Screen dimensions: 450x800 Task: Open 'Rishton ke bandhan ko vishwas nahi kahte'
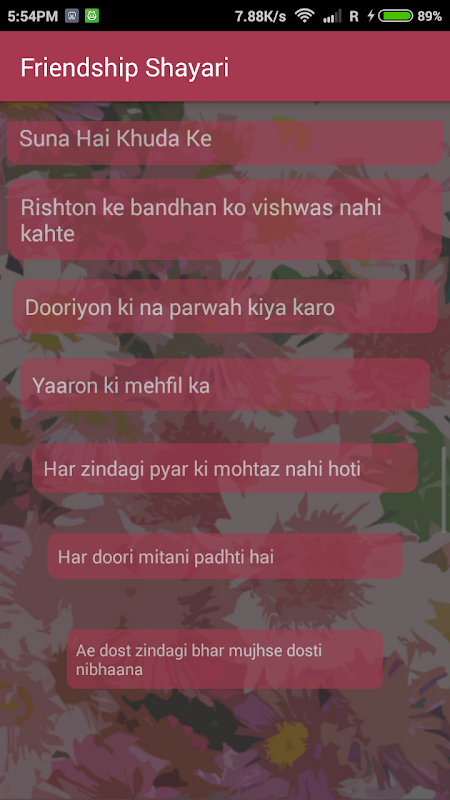[x=224, y=219]
